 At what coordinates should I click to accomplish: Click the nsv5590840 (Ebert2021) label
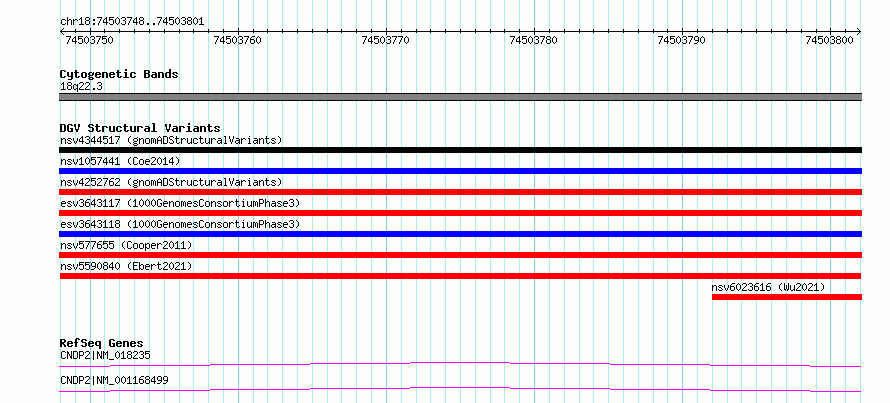coord(126,266)
